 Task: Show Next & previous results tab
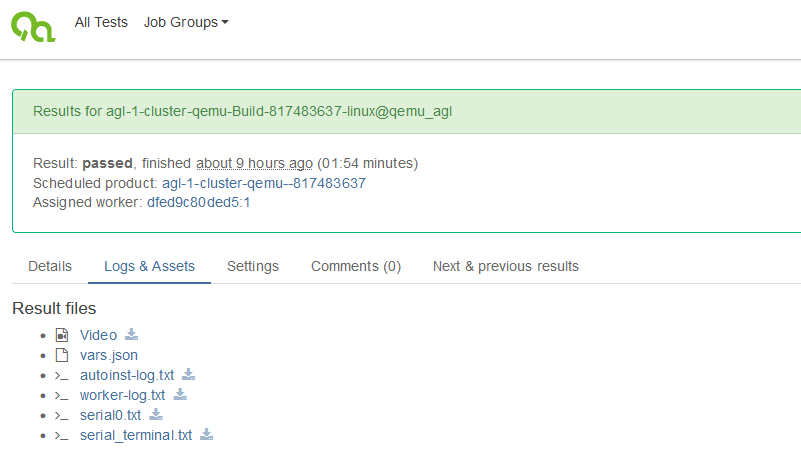505,266
